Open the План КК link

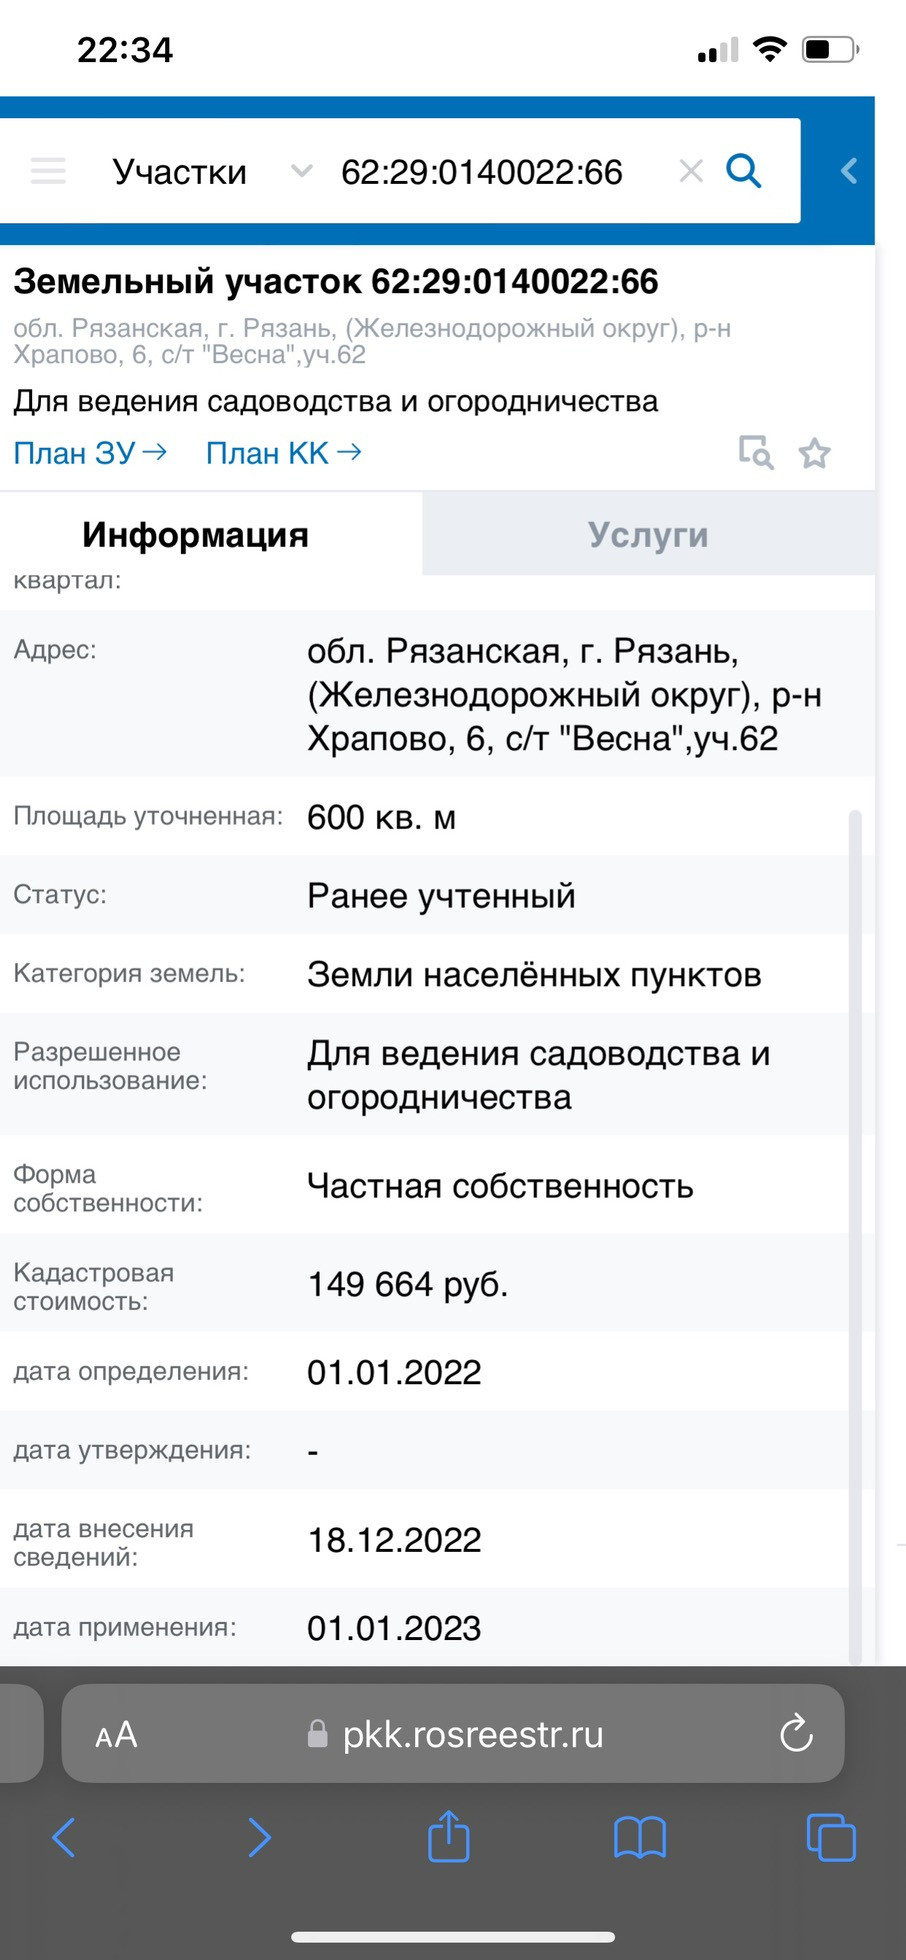[x=283, y=453]
